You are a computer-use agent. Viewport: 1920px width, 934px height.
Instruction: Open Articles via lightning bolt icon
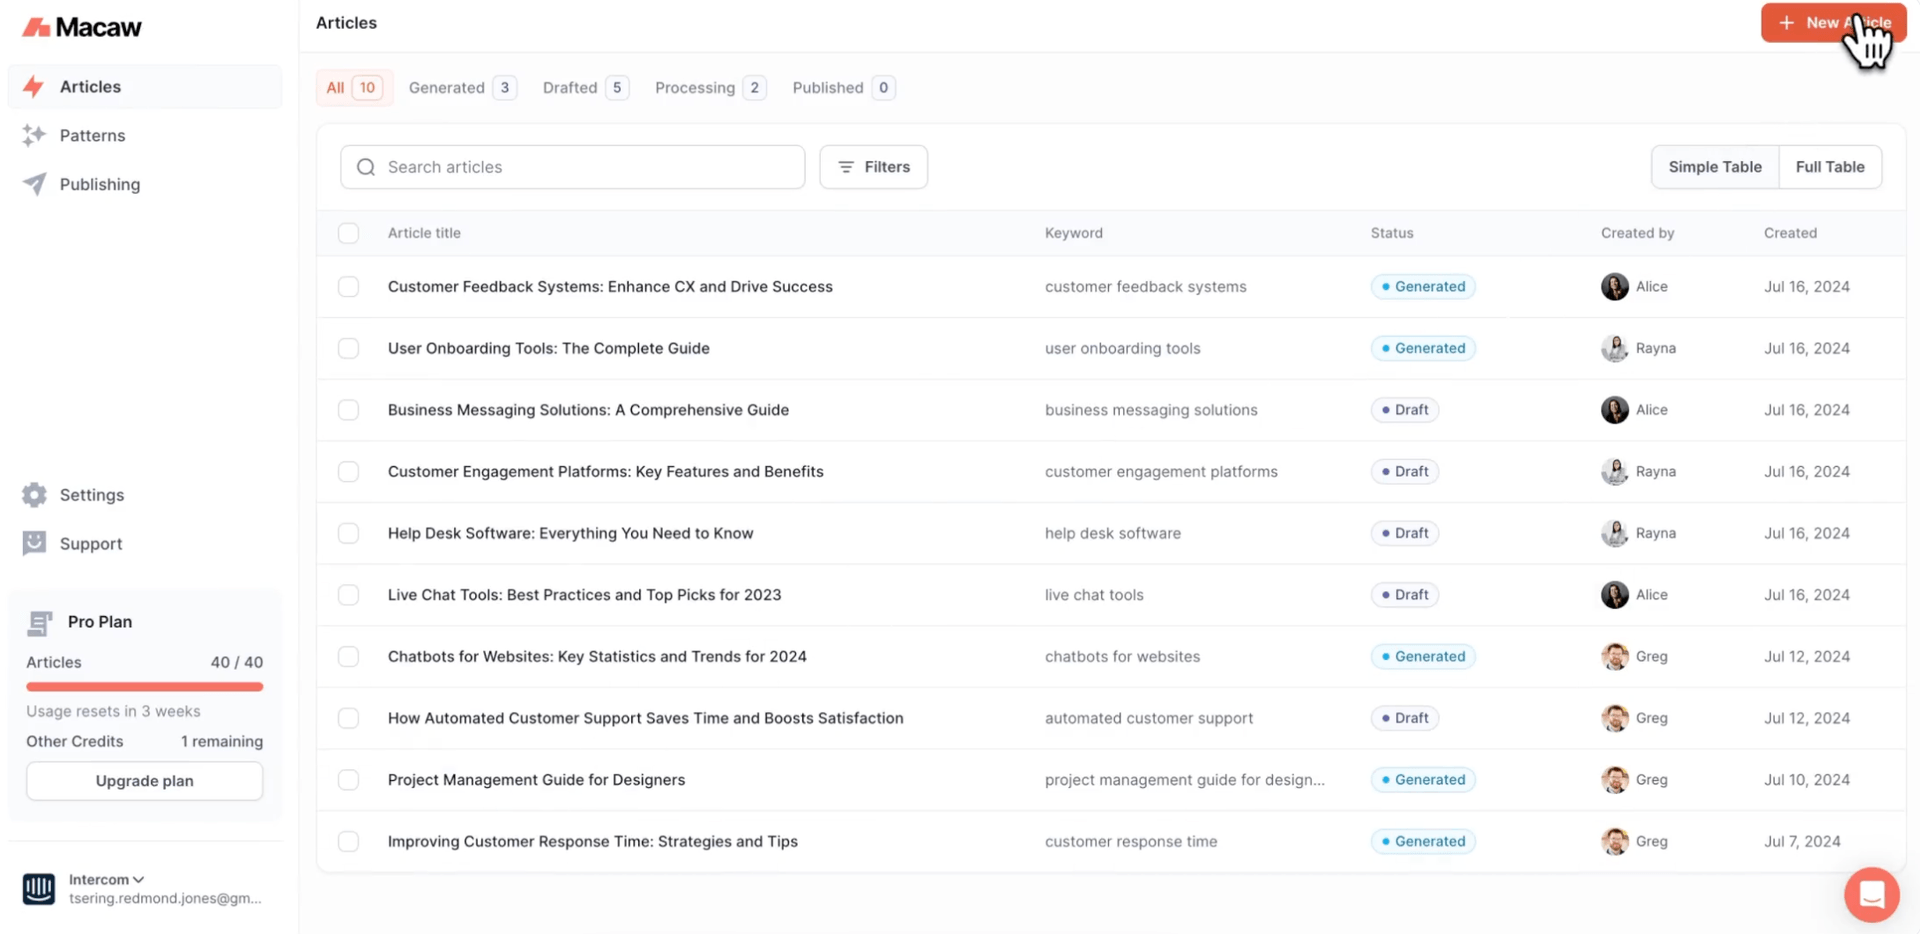coord(34,87)
